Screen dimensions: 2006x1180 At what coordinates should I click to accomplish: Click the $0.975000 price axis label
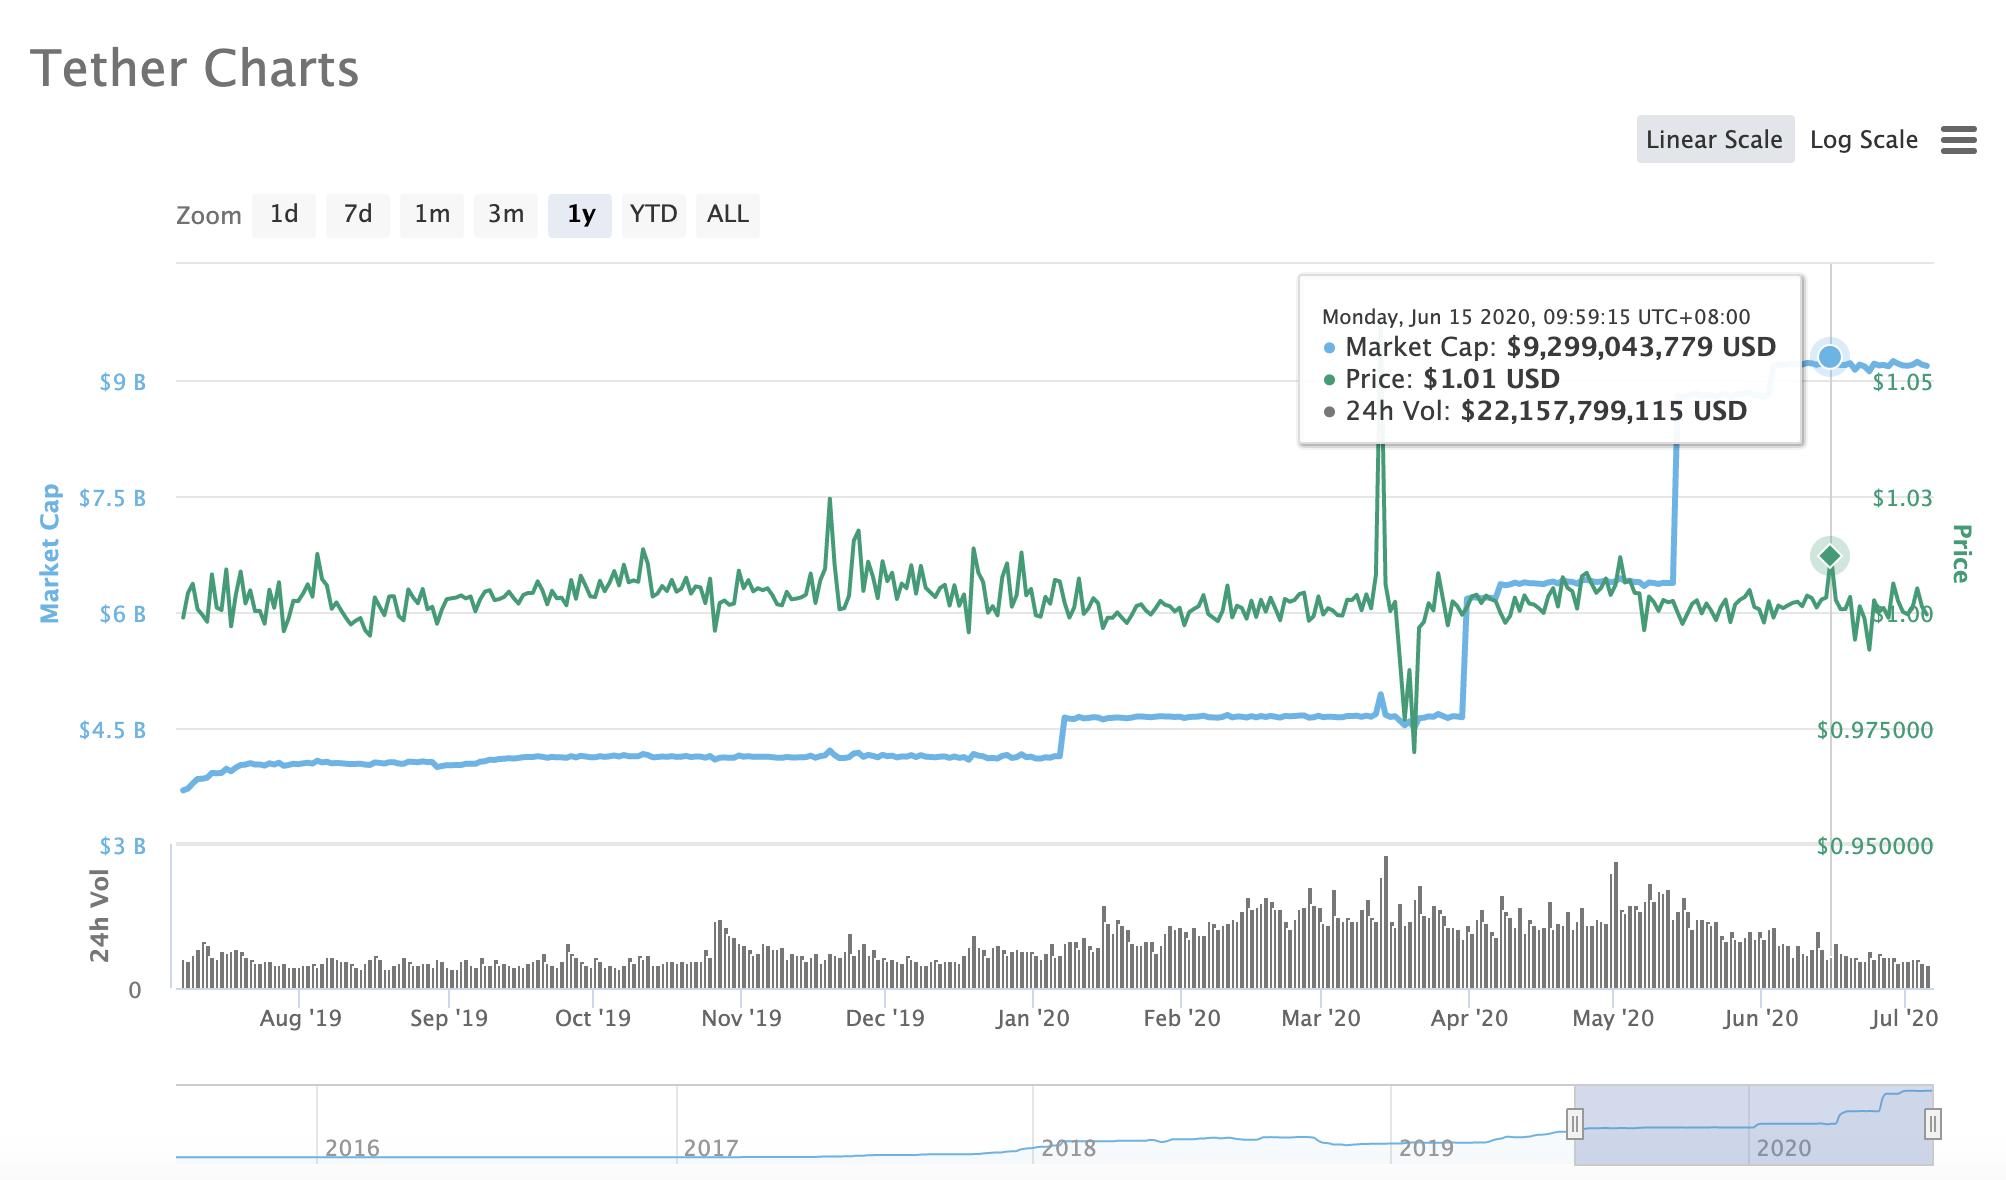click(x=1875, y=730)
